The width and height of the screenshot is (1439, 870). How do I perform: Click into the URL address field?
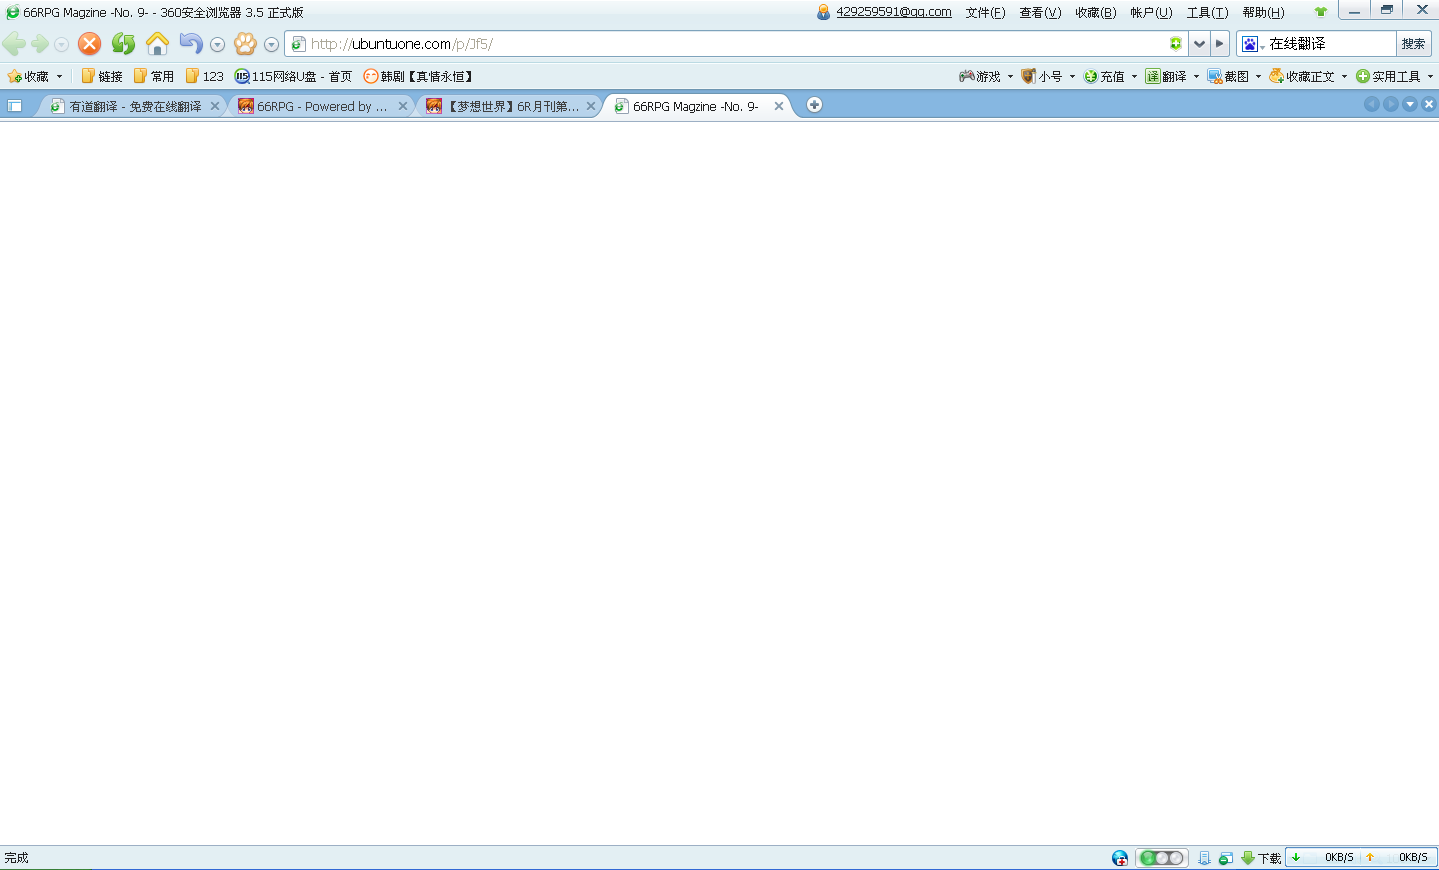pos(735,44)
